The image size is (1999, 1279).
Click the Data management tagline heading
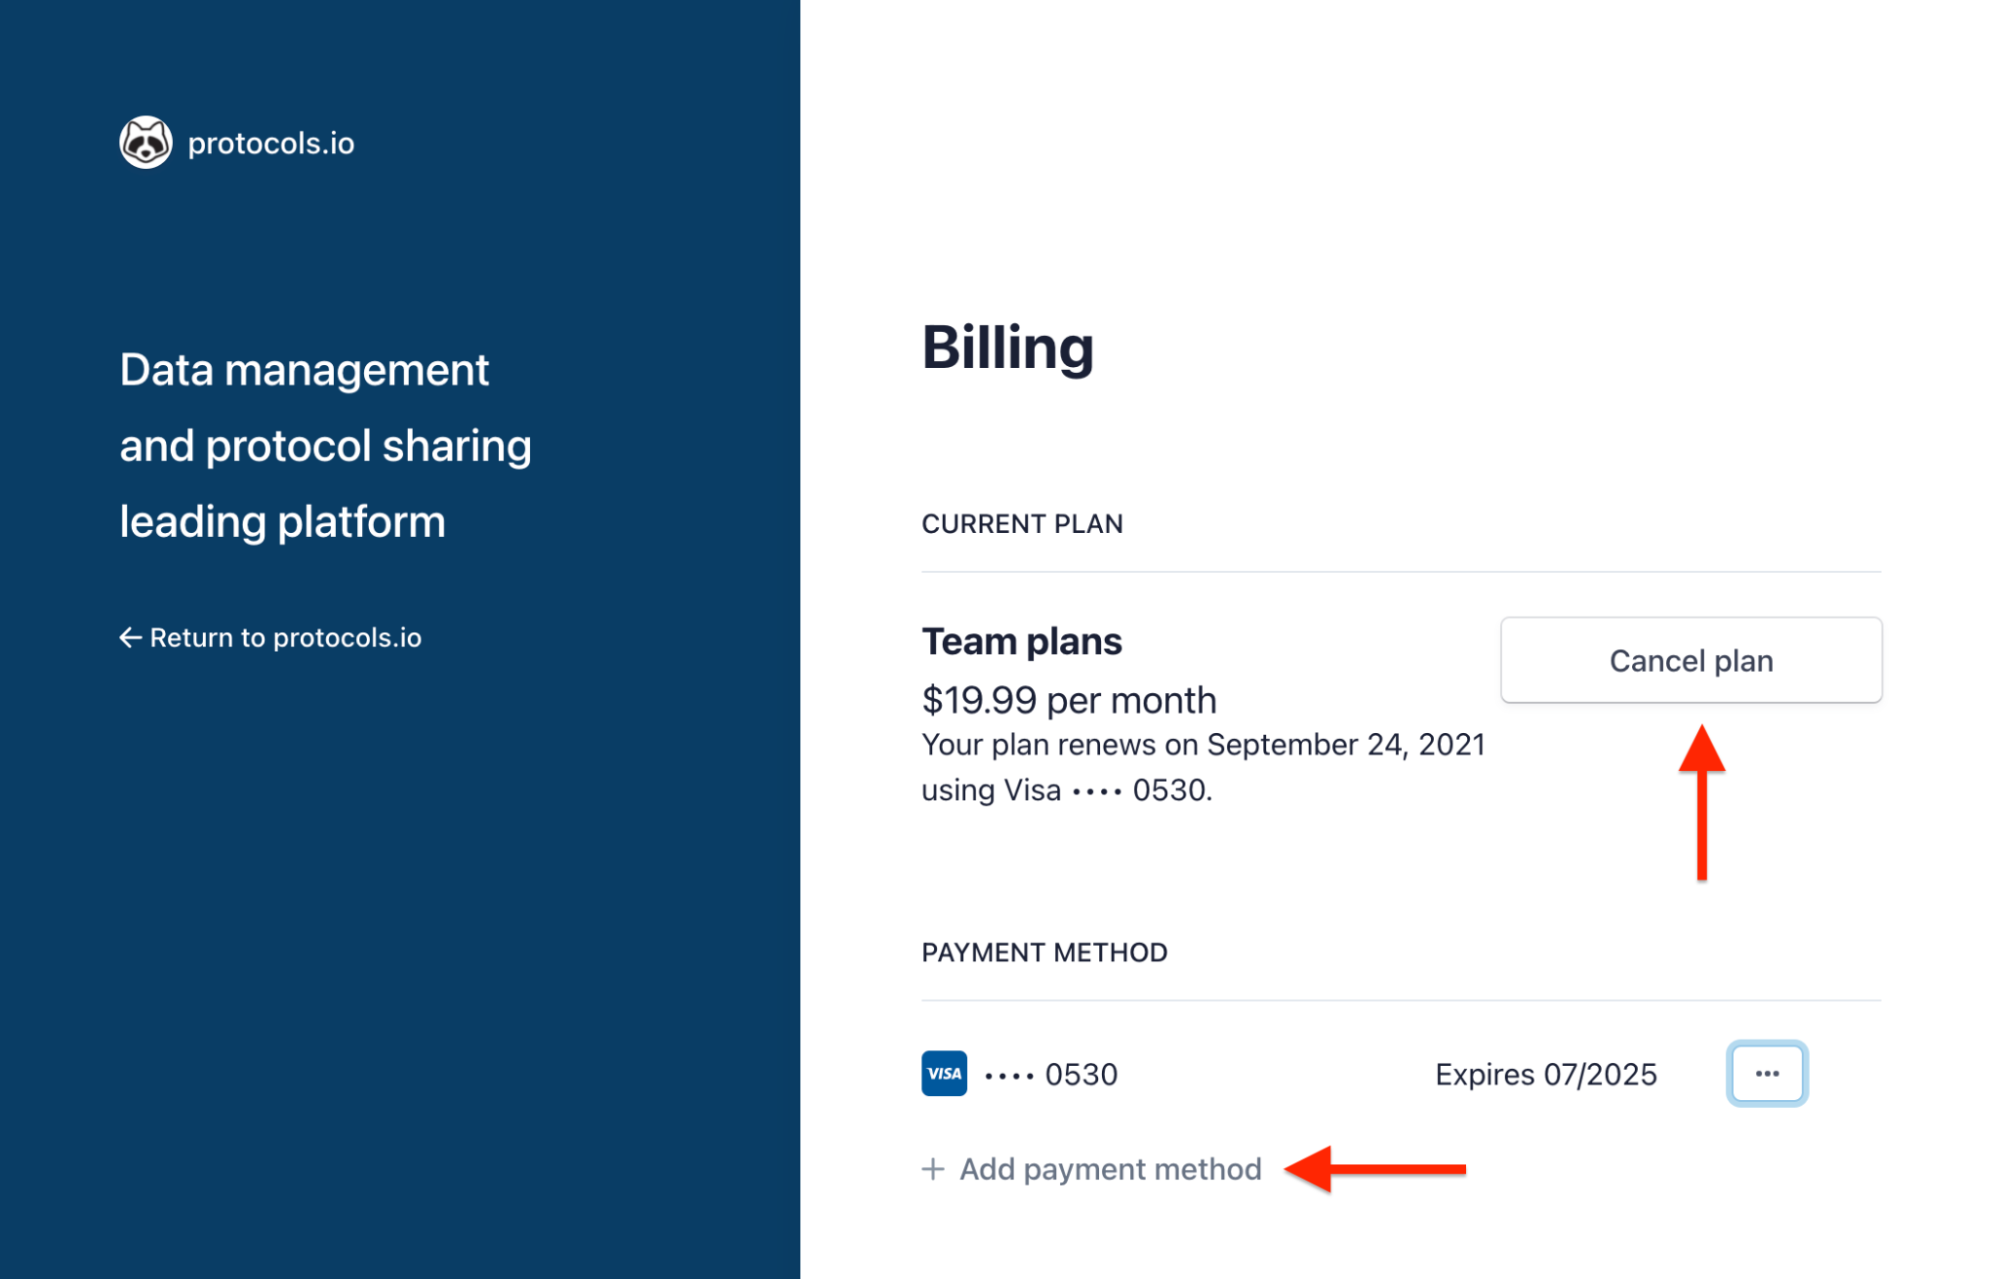(325, 446)
